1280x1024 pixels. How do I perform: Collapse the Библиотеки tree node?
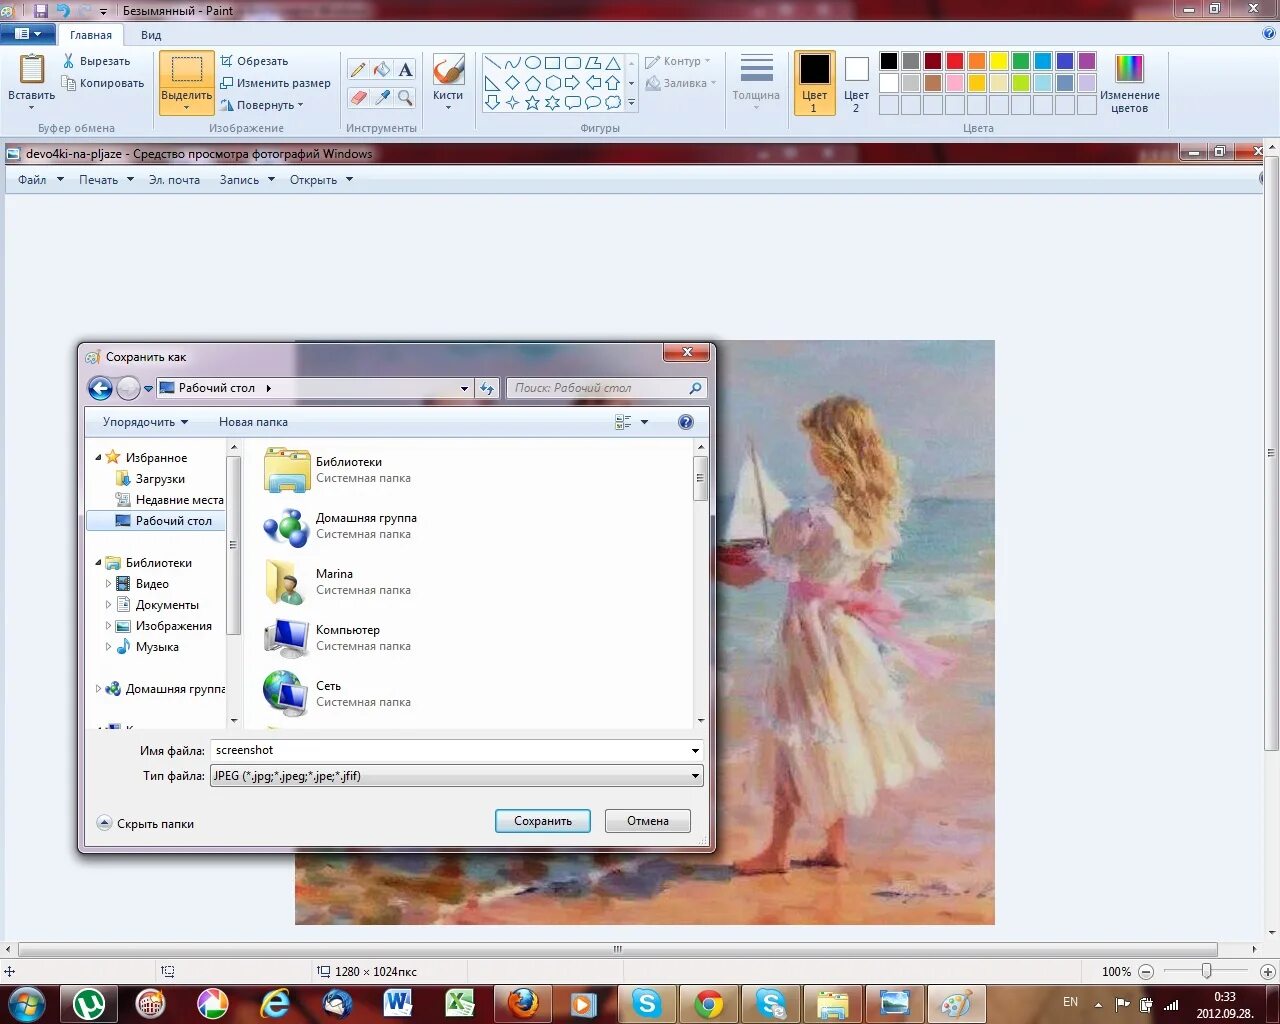click(x=98, y=563)
